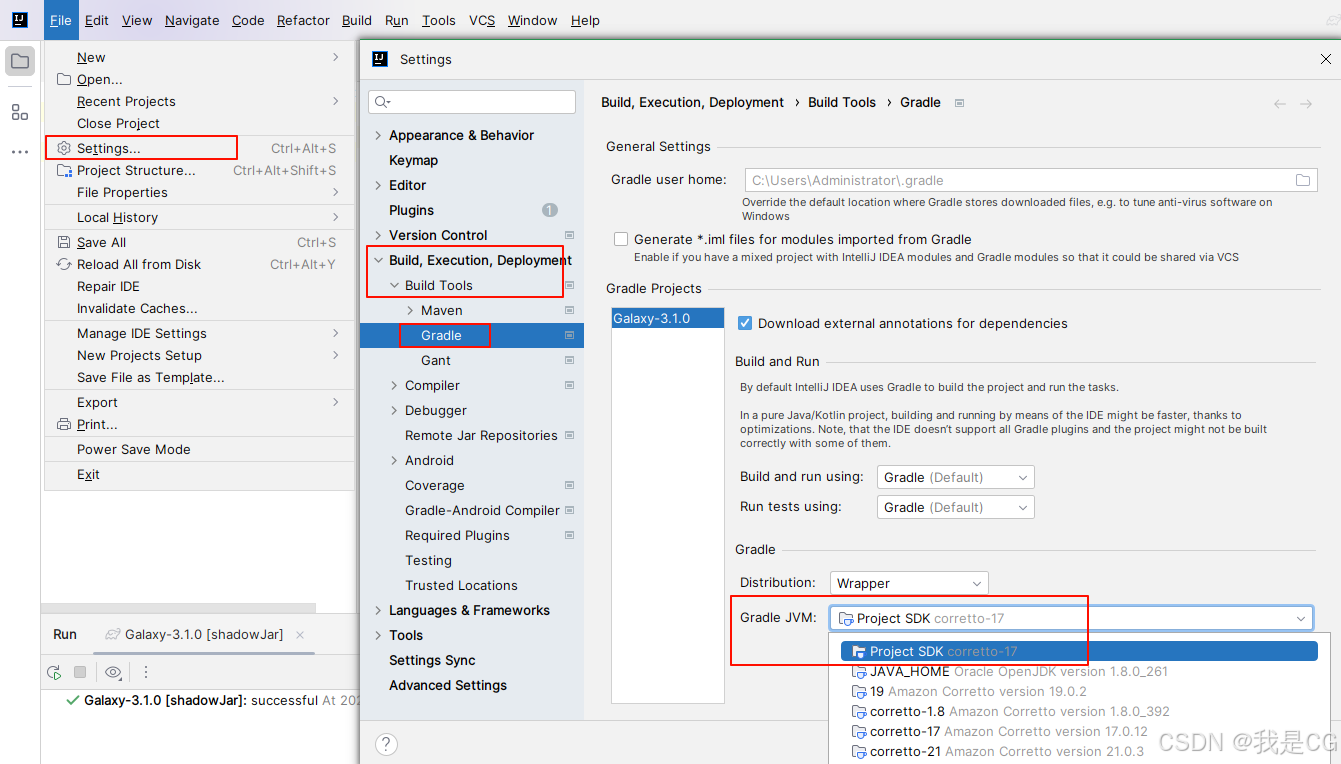Open the Recent Projects submenu

tap(200, 101)
